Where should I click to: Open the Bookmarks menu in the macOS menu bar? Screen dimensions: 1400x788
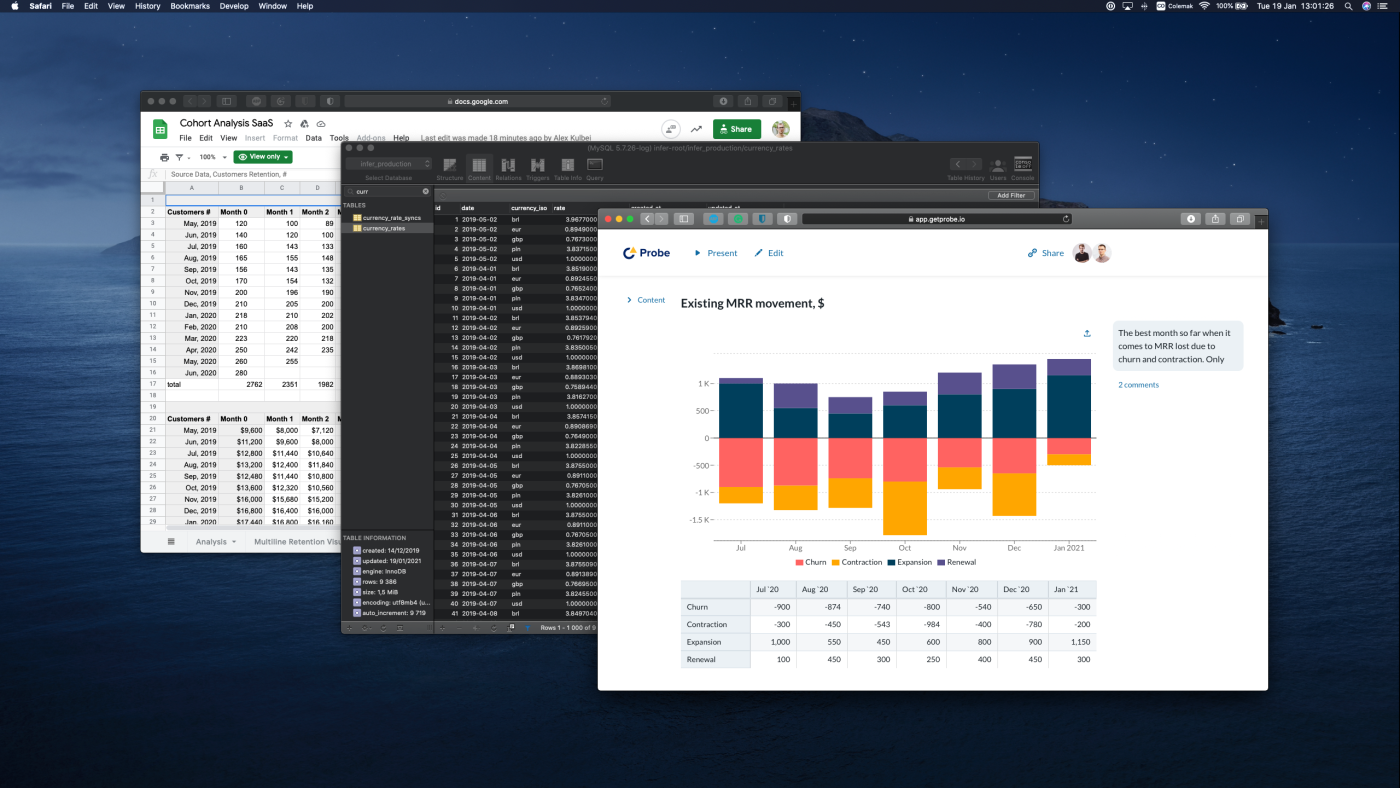click(190, 6)
